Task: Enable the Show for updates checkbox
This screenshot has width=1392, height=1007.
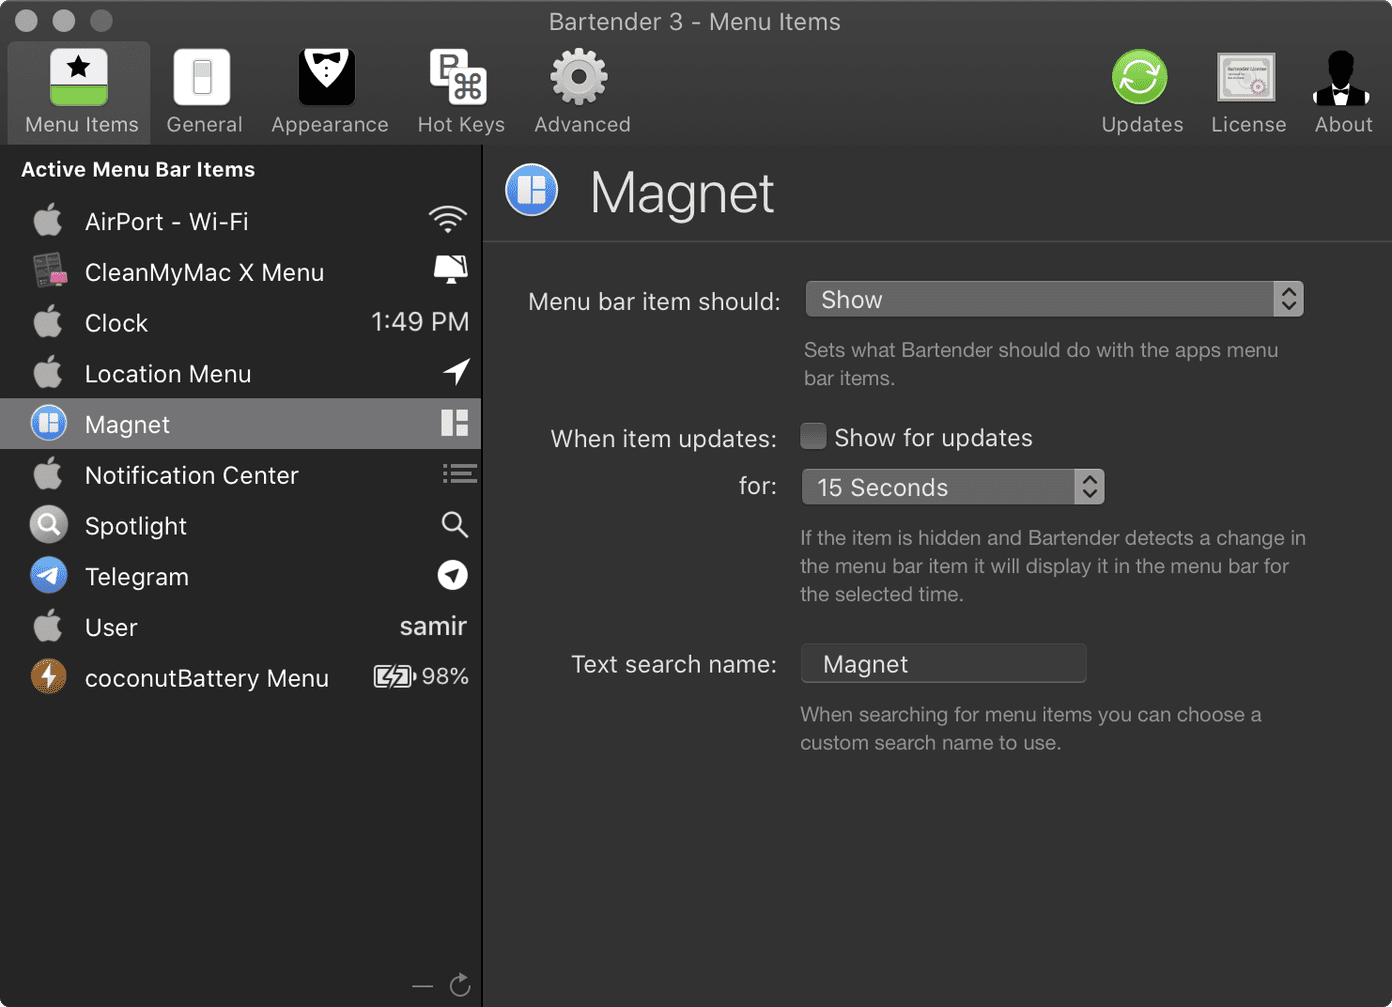Action: [x=813, y=437]
